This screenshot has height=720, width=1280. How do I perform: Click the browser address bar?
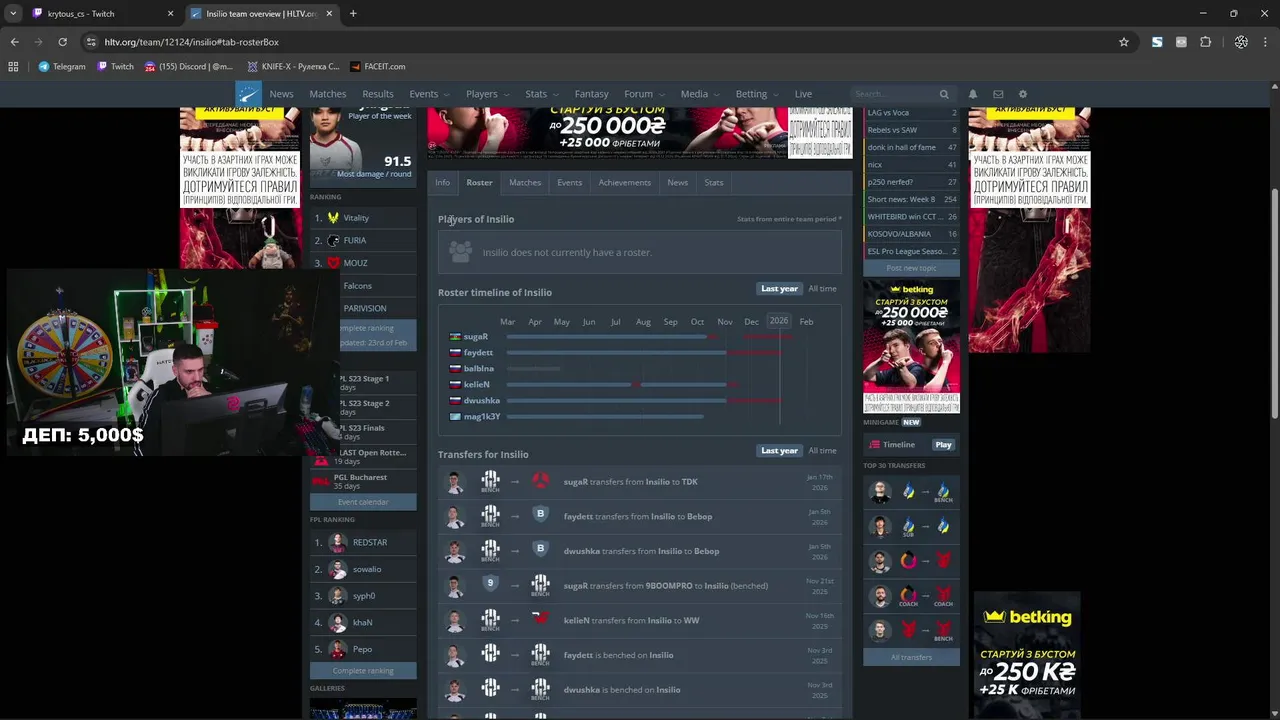[600, 42]
